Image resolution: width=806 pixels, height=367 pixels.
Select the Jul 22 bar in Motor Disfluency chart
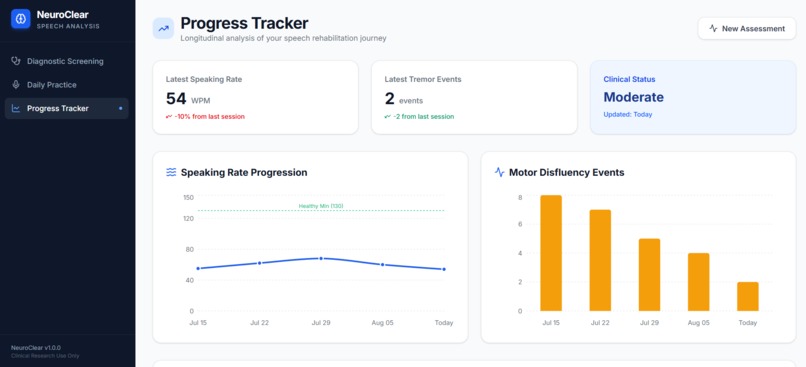click(x=600, y=261)
